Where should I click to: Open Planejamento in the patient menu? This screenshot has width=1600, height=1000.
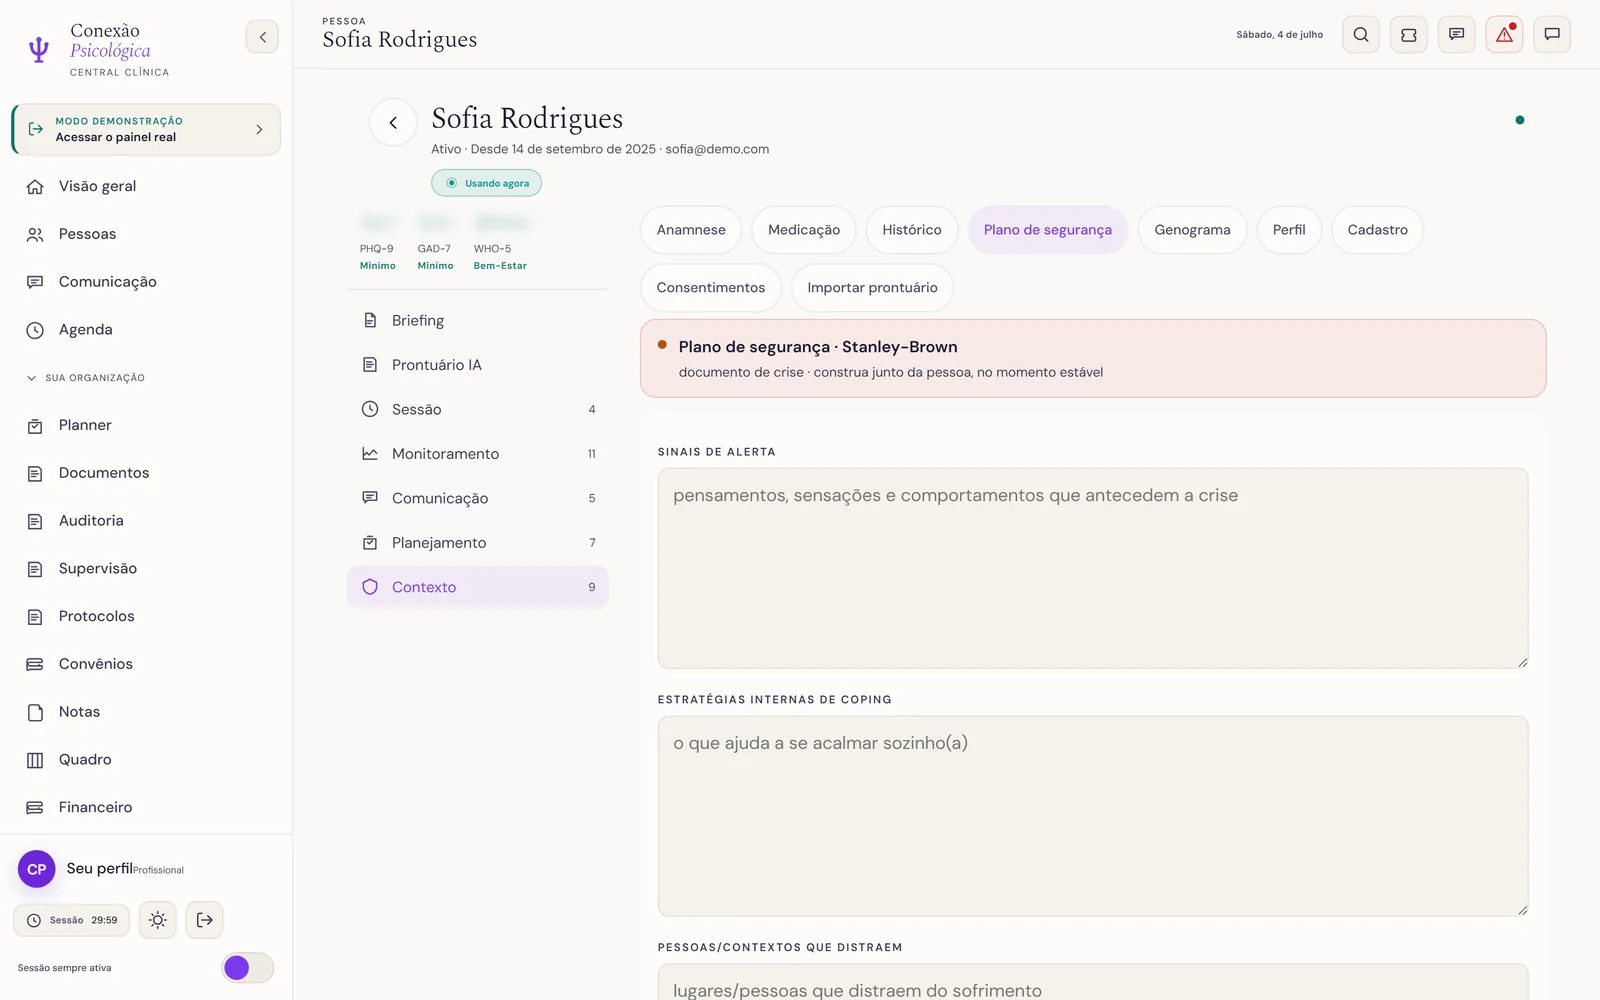(x=478, y=543)
